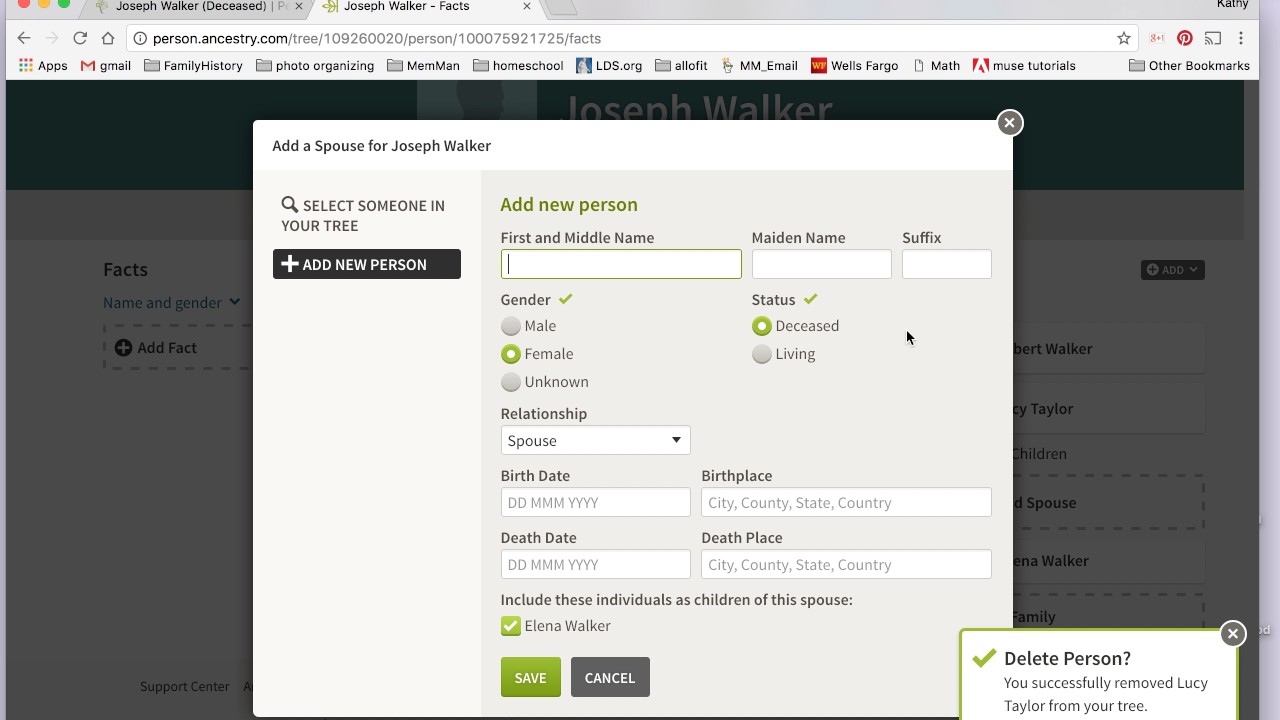Click Add Fact on the Facts page
1280x720 pixels.
tap(156, 348)
